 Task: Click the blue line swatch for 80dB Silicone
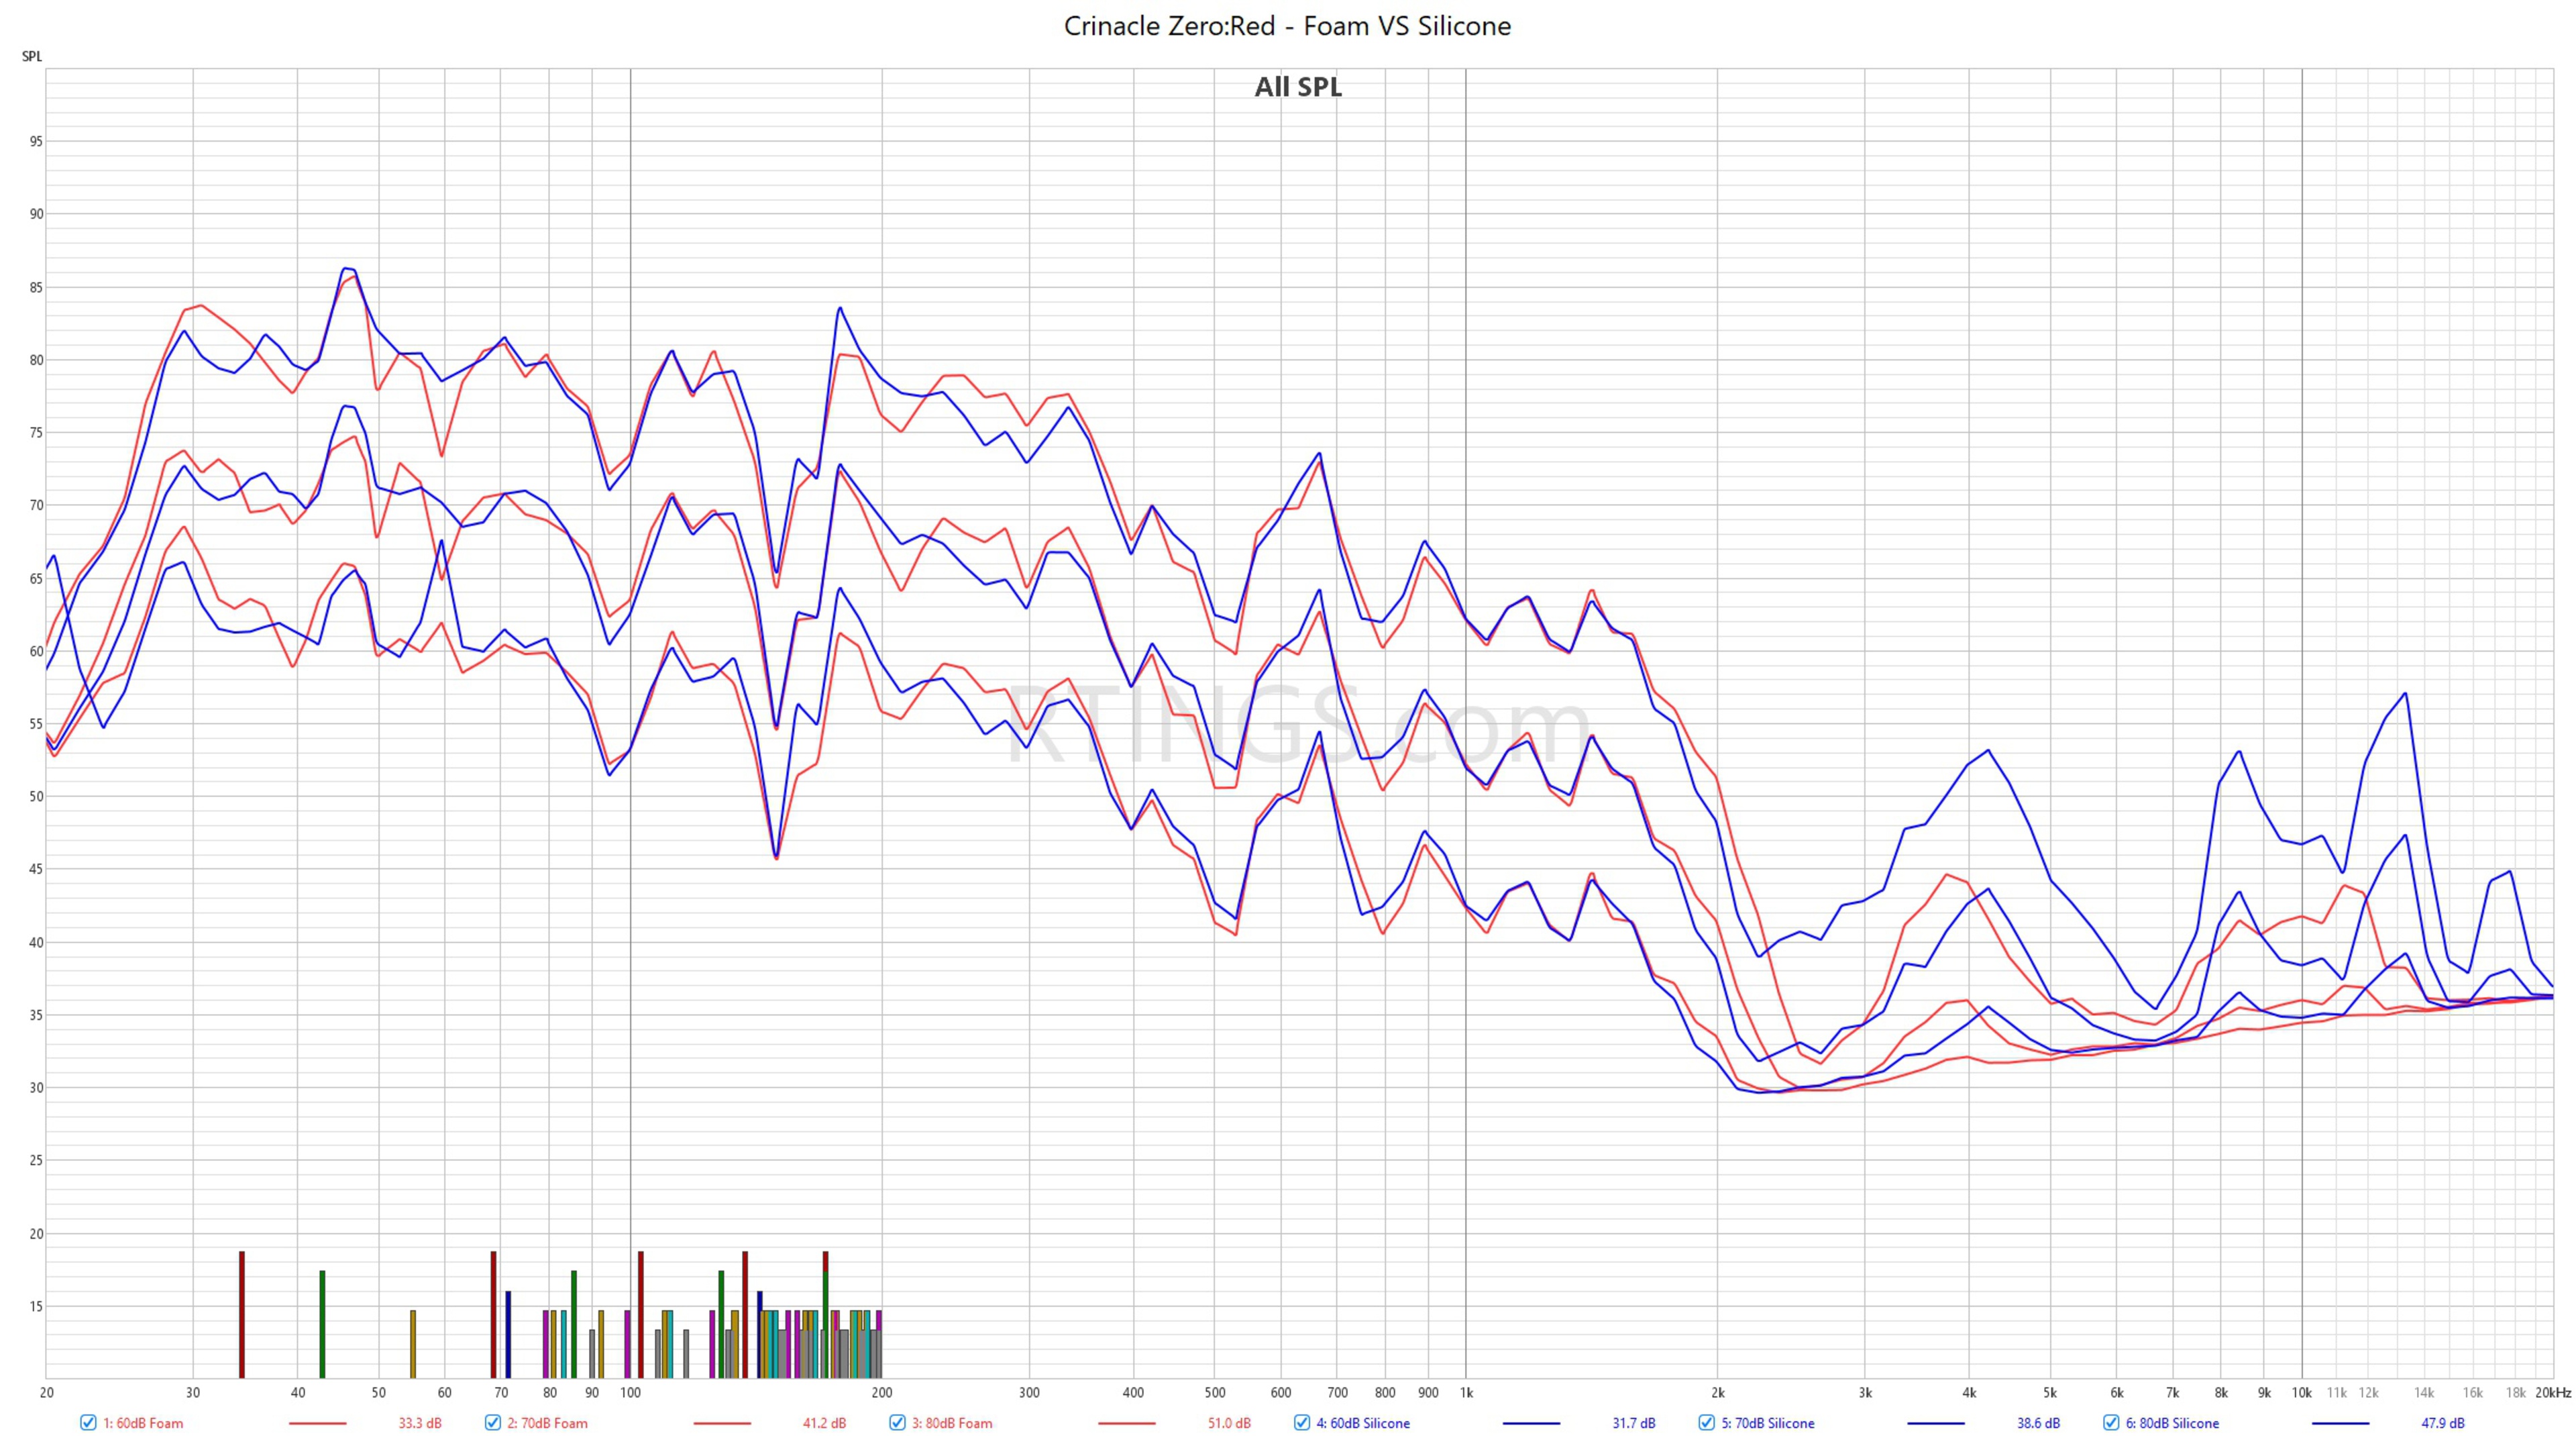2340,1423
